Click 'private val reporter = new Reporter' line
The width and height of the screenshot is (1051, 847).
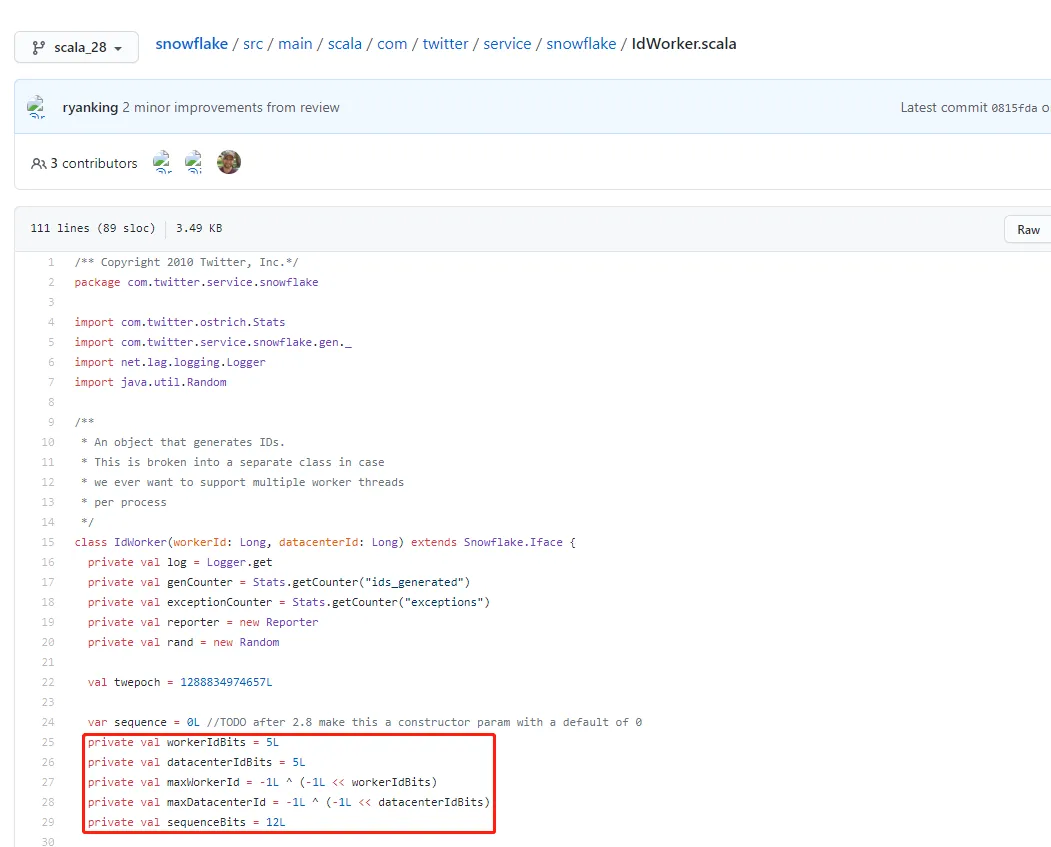point(203,623)
